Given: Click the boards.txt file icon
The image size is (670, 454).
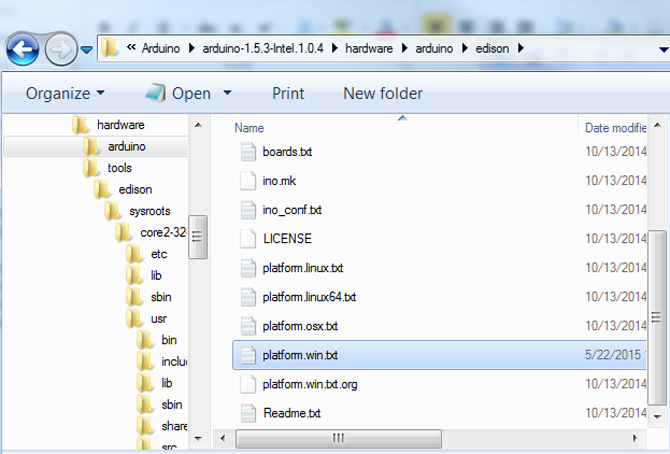Looking at the screenshot, I should coord(248,152).
